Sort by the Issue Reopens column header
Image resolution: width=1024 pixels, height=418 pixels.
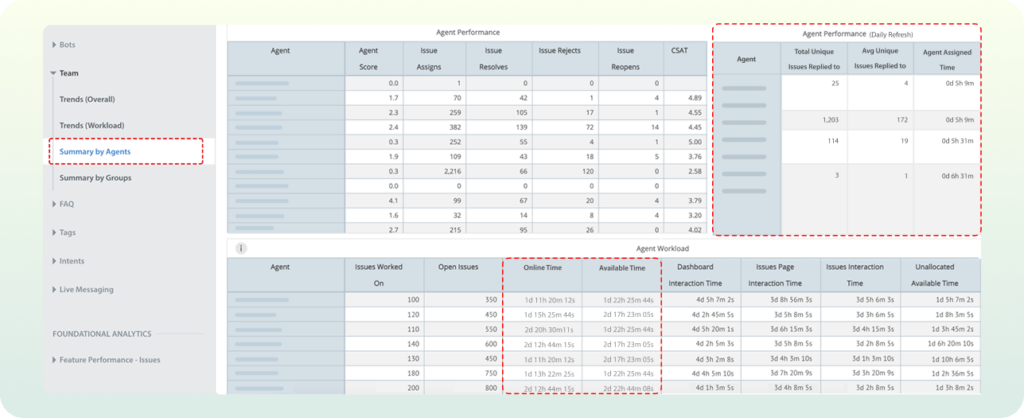(x=630, y=59)
